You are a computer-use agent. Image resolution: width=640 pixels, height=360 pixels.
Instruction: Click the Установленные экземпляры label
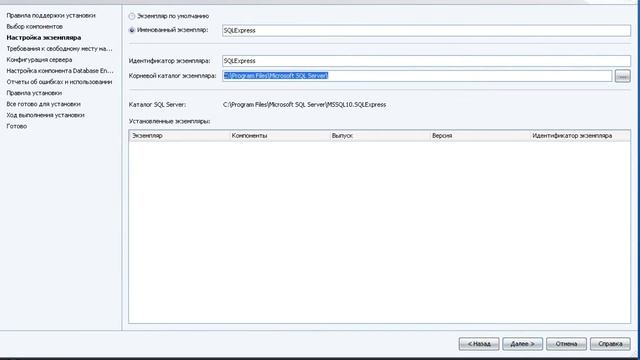(169, 121)
